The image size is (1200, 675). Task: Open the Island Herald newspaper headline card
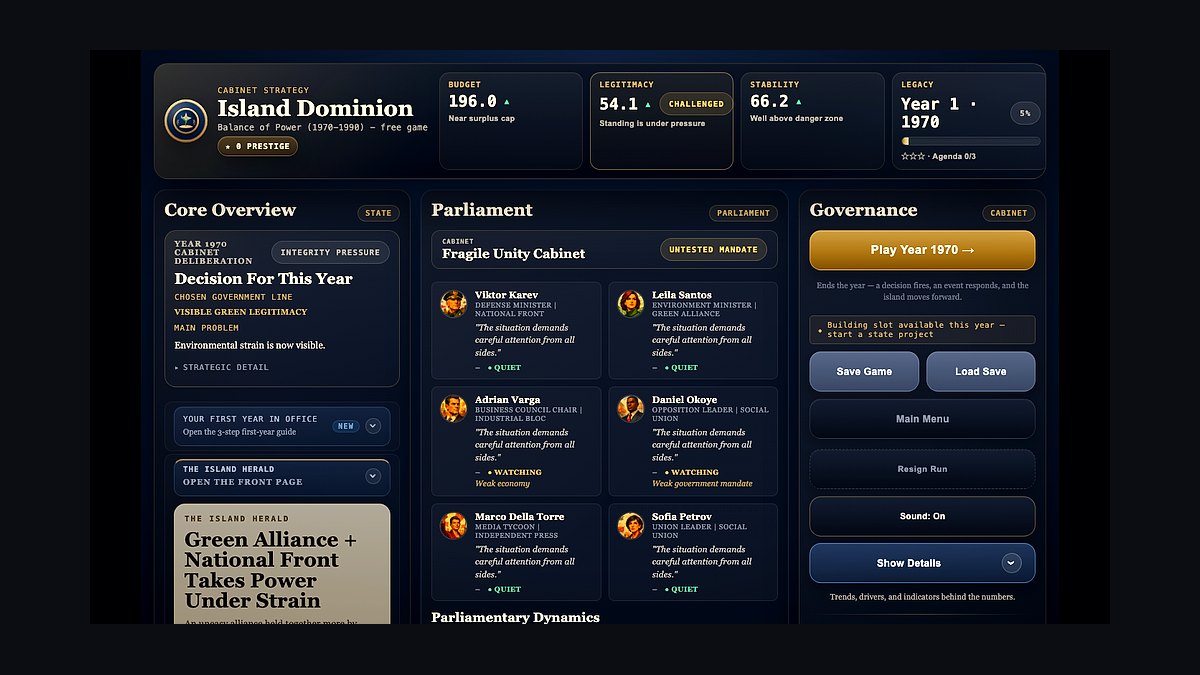tap(282, 564)
